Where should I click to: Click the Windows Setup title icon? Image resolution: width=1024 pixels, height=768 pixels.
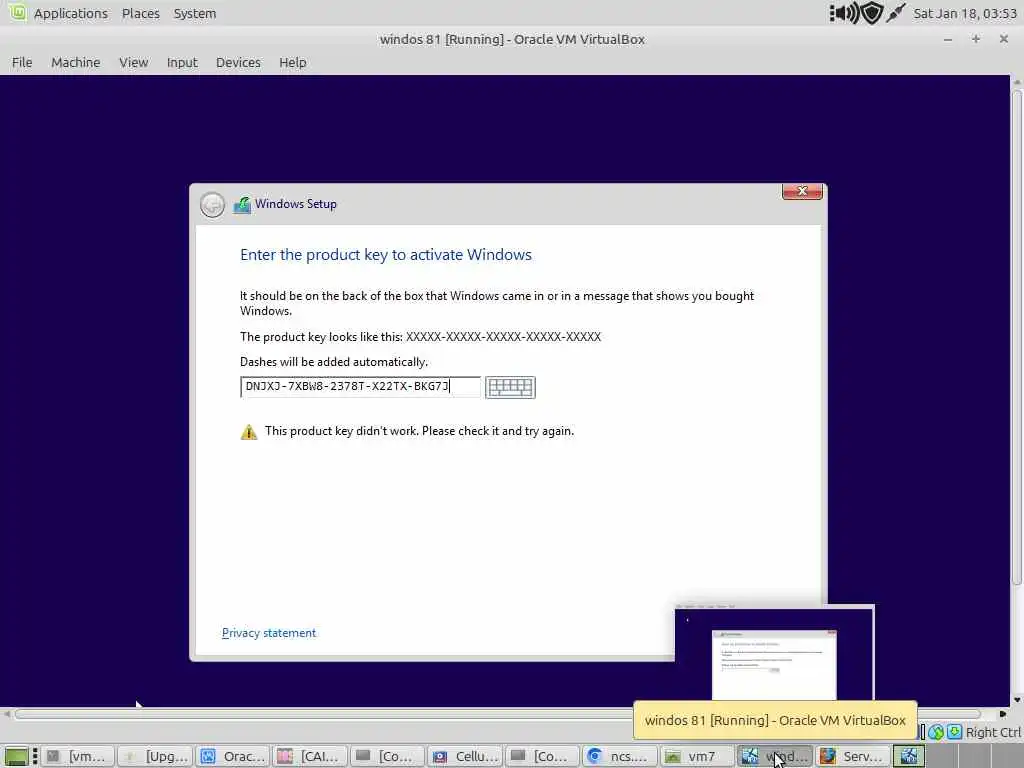242,204
